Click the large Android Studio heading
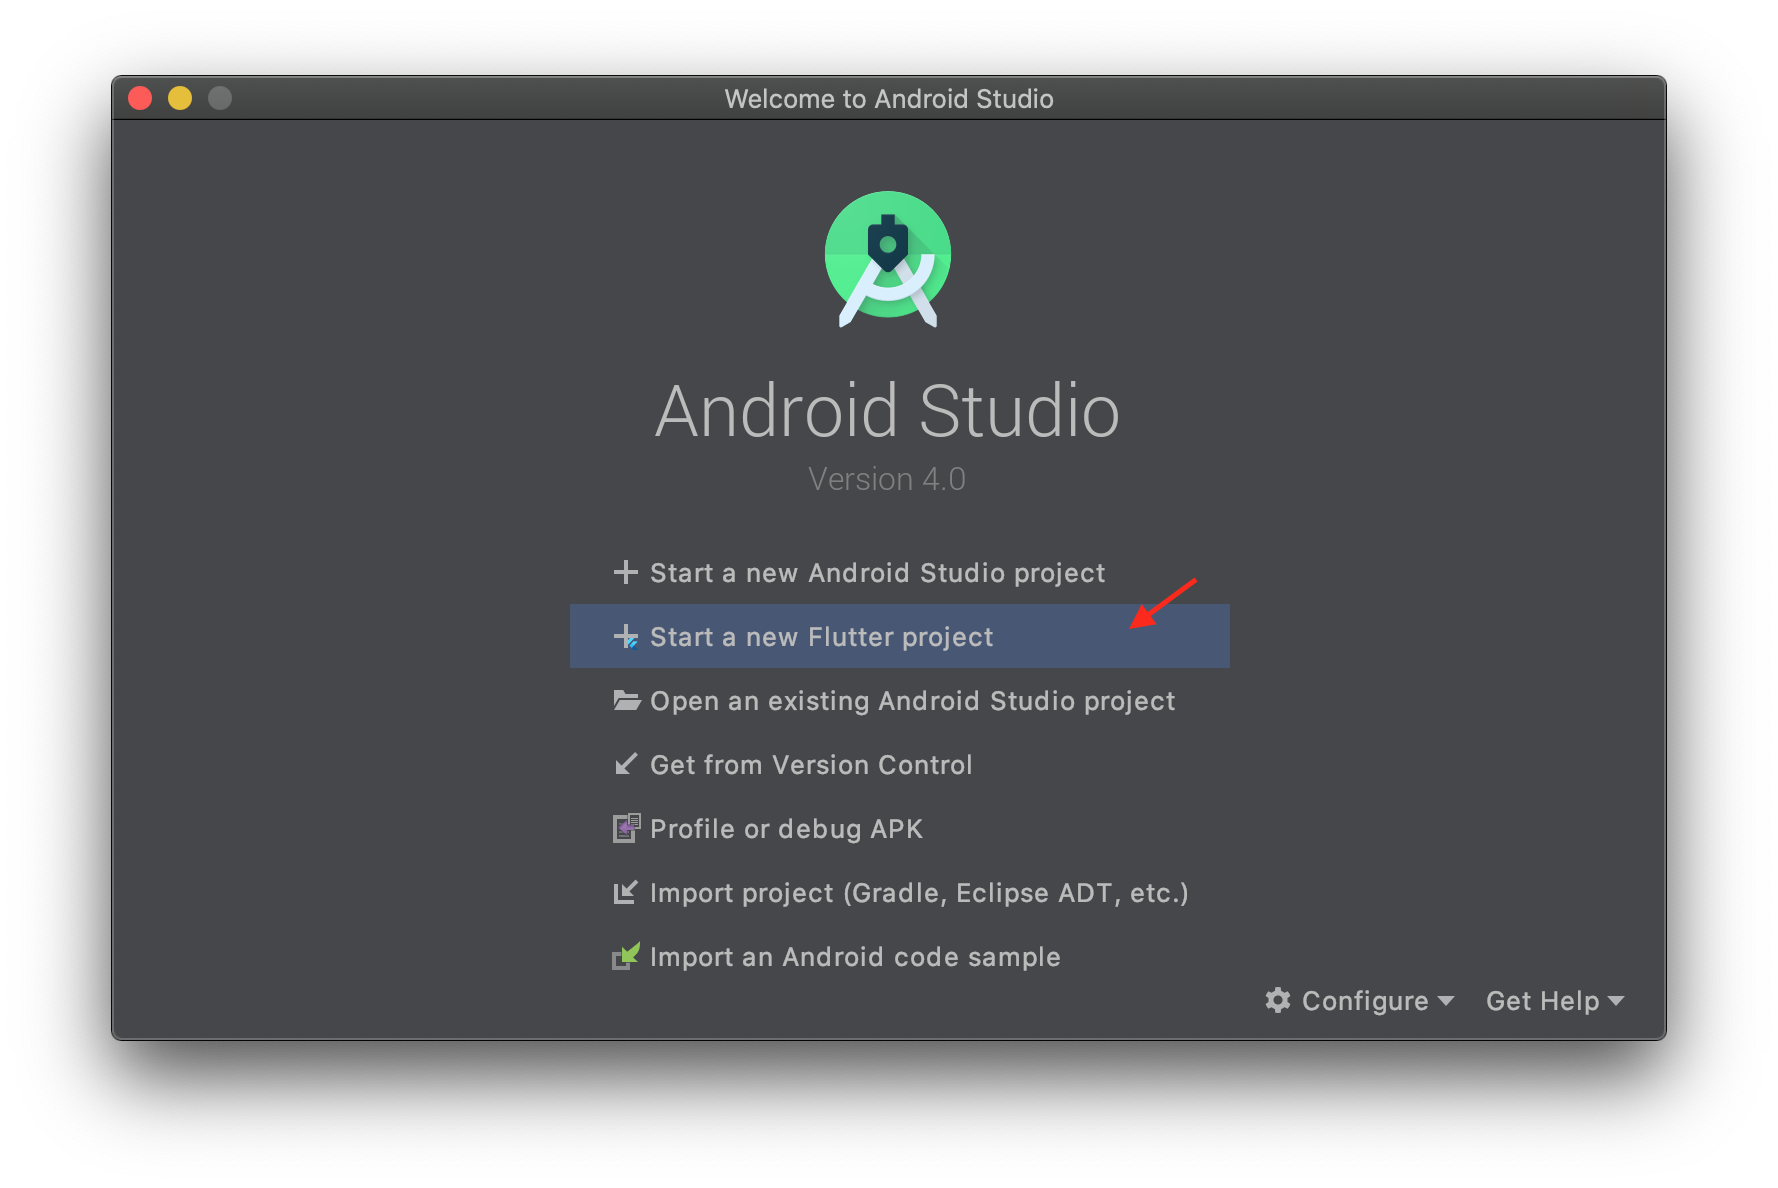This screenshot has height=1188, width=1778. coord(887,411)
